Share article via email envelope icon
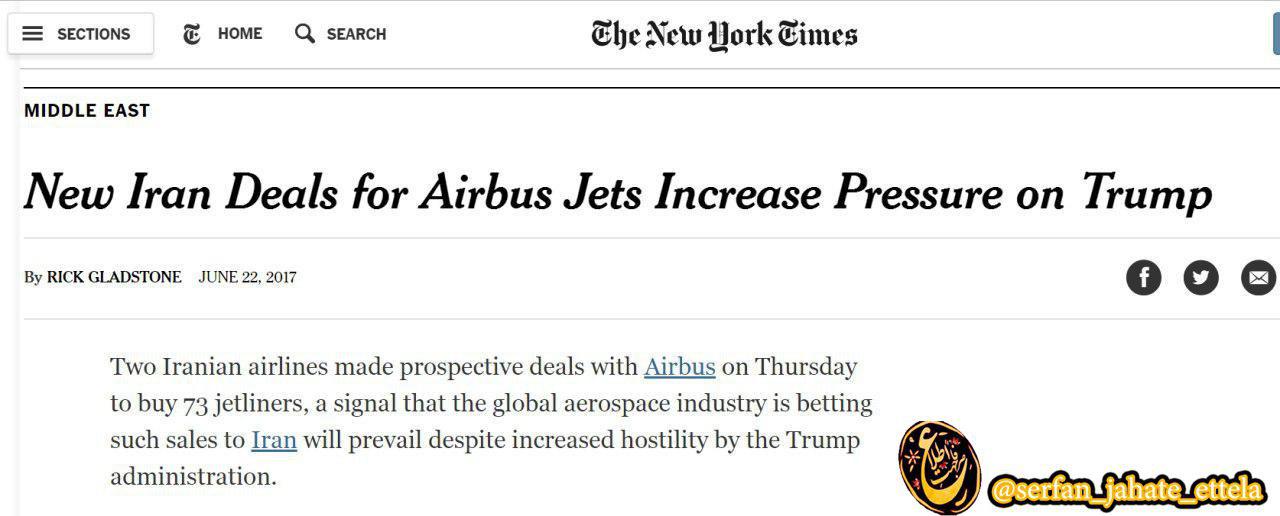Screen dimensions: 1280x516 coord(1258,277)
